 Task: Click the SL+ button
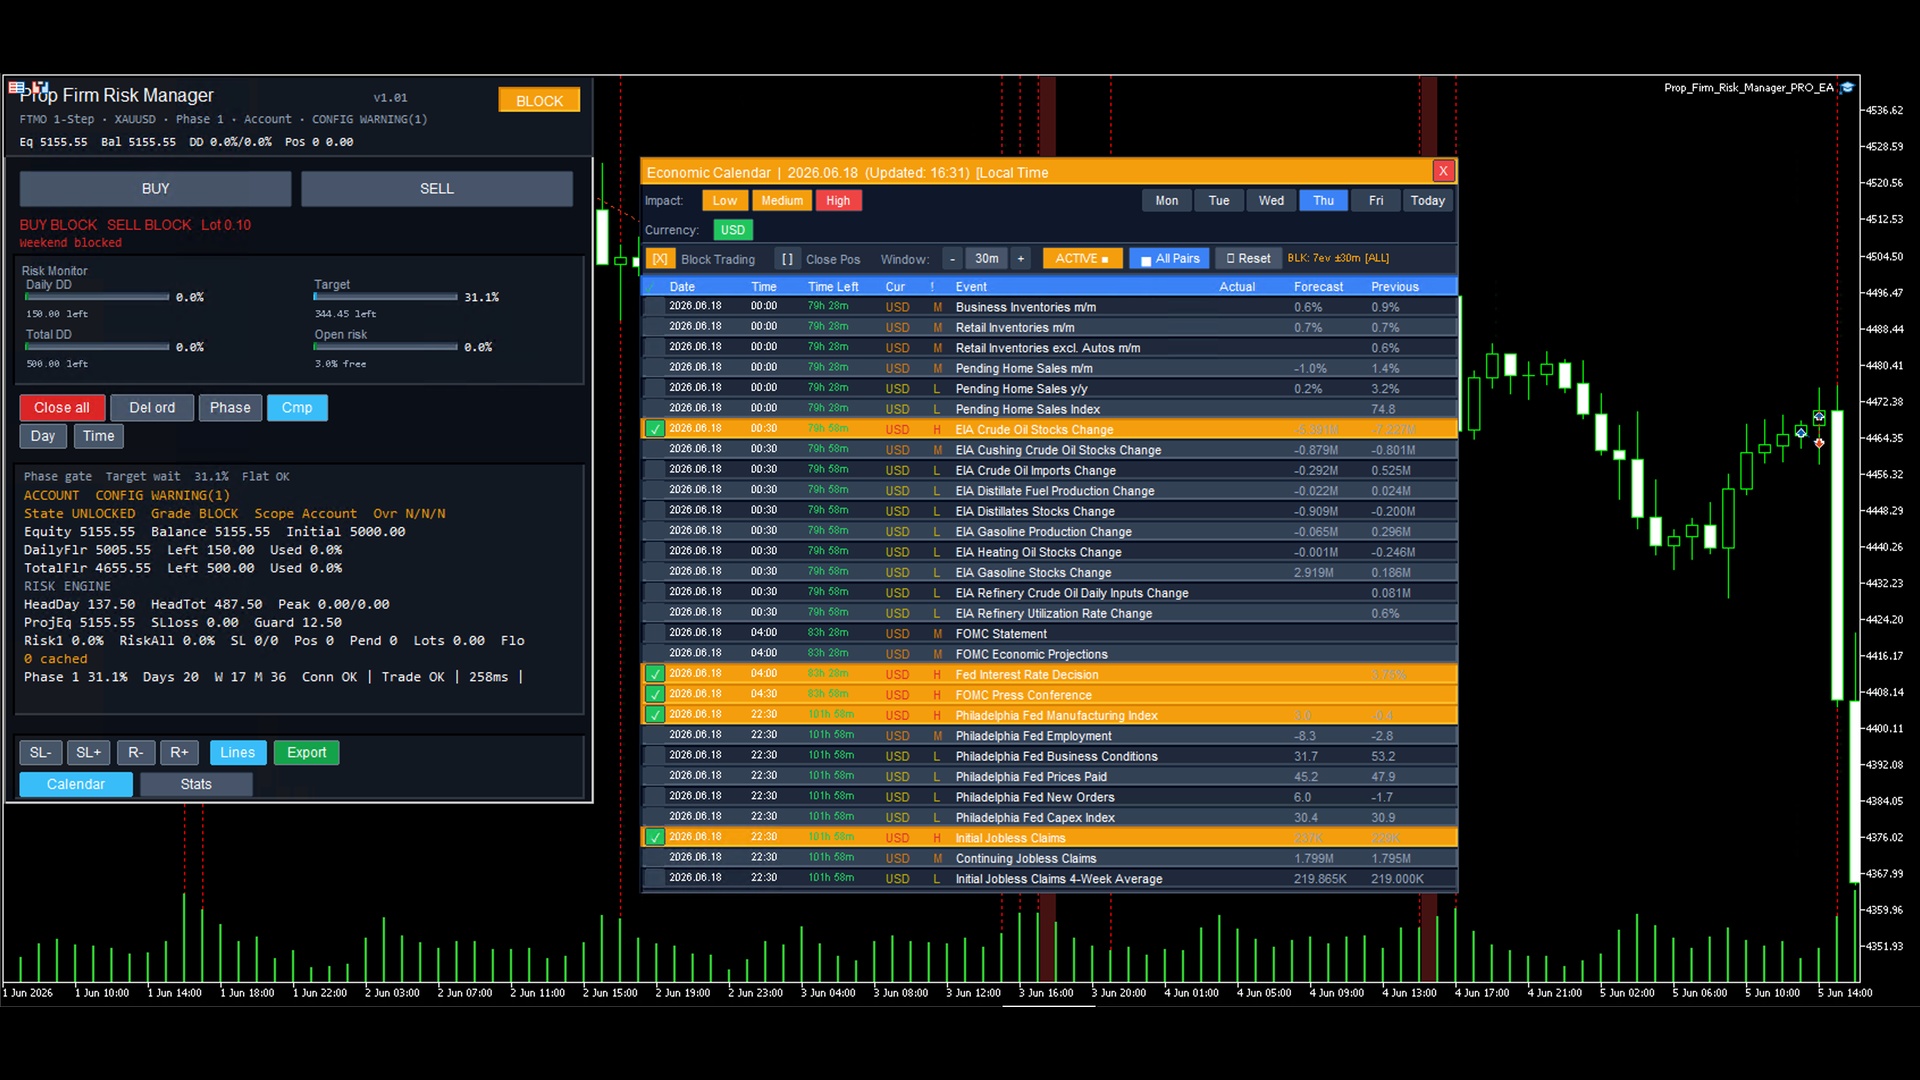point(89,753)
